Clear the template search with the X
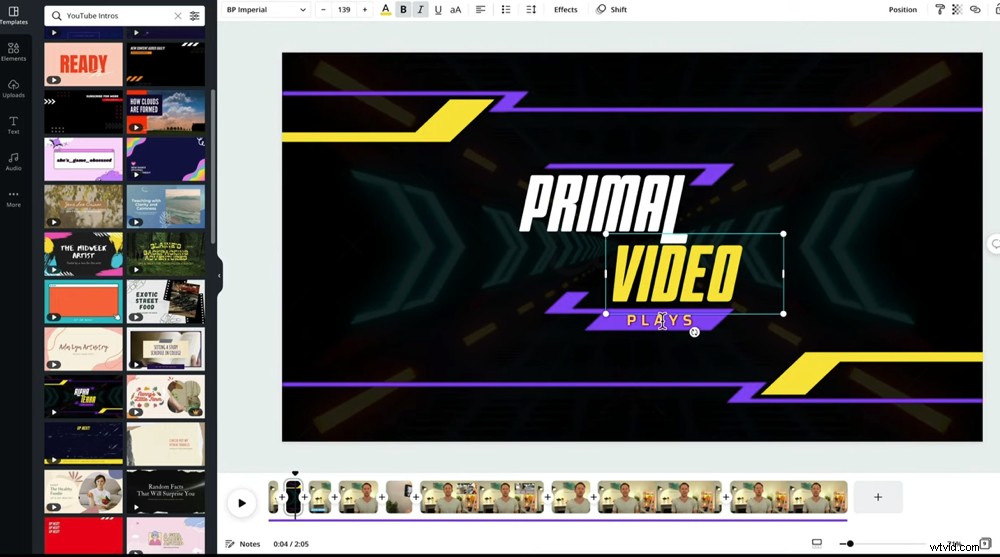Screen dimensions: 1000x557 [x=178, y=15]
